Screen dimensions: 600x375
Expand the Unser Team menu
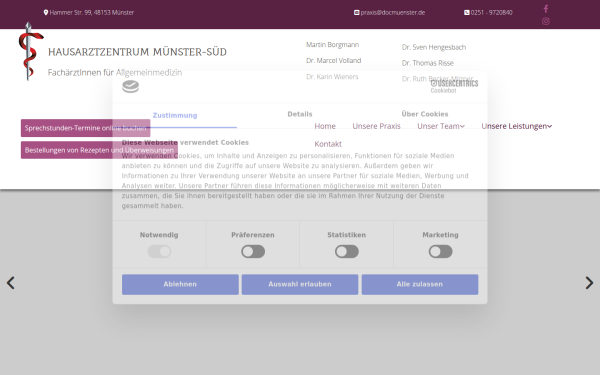coord(441,126)
